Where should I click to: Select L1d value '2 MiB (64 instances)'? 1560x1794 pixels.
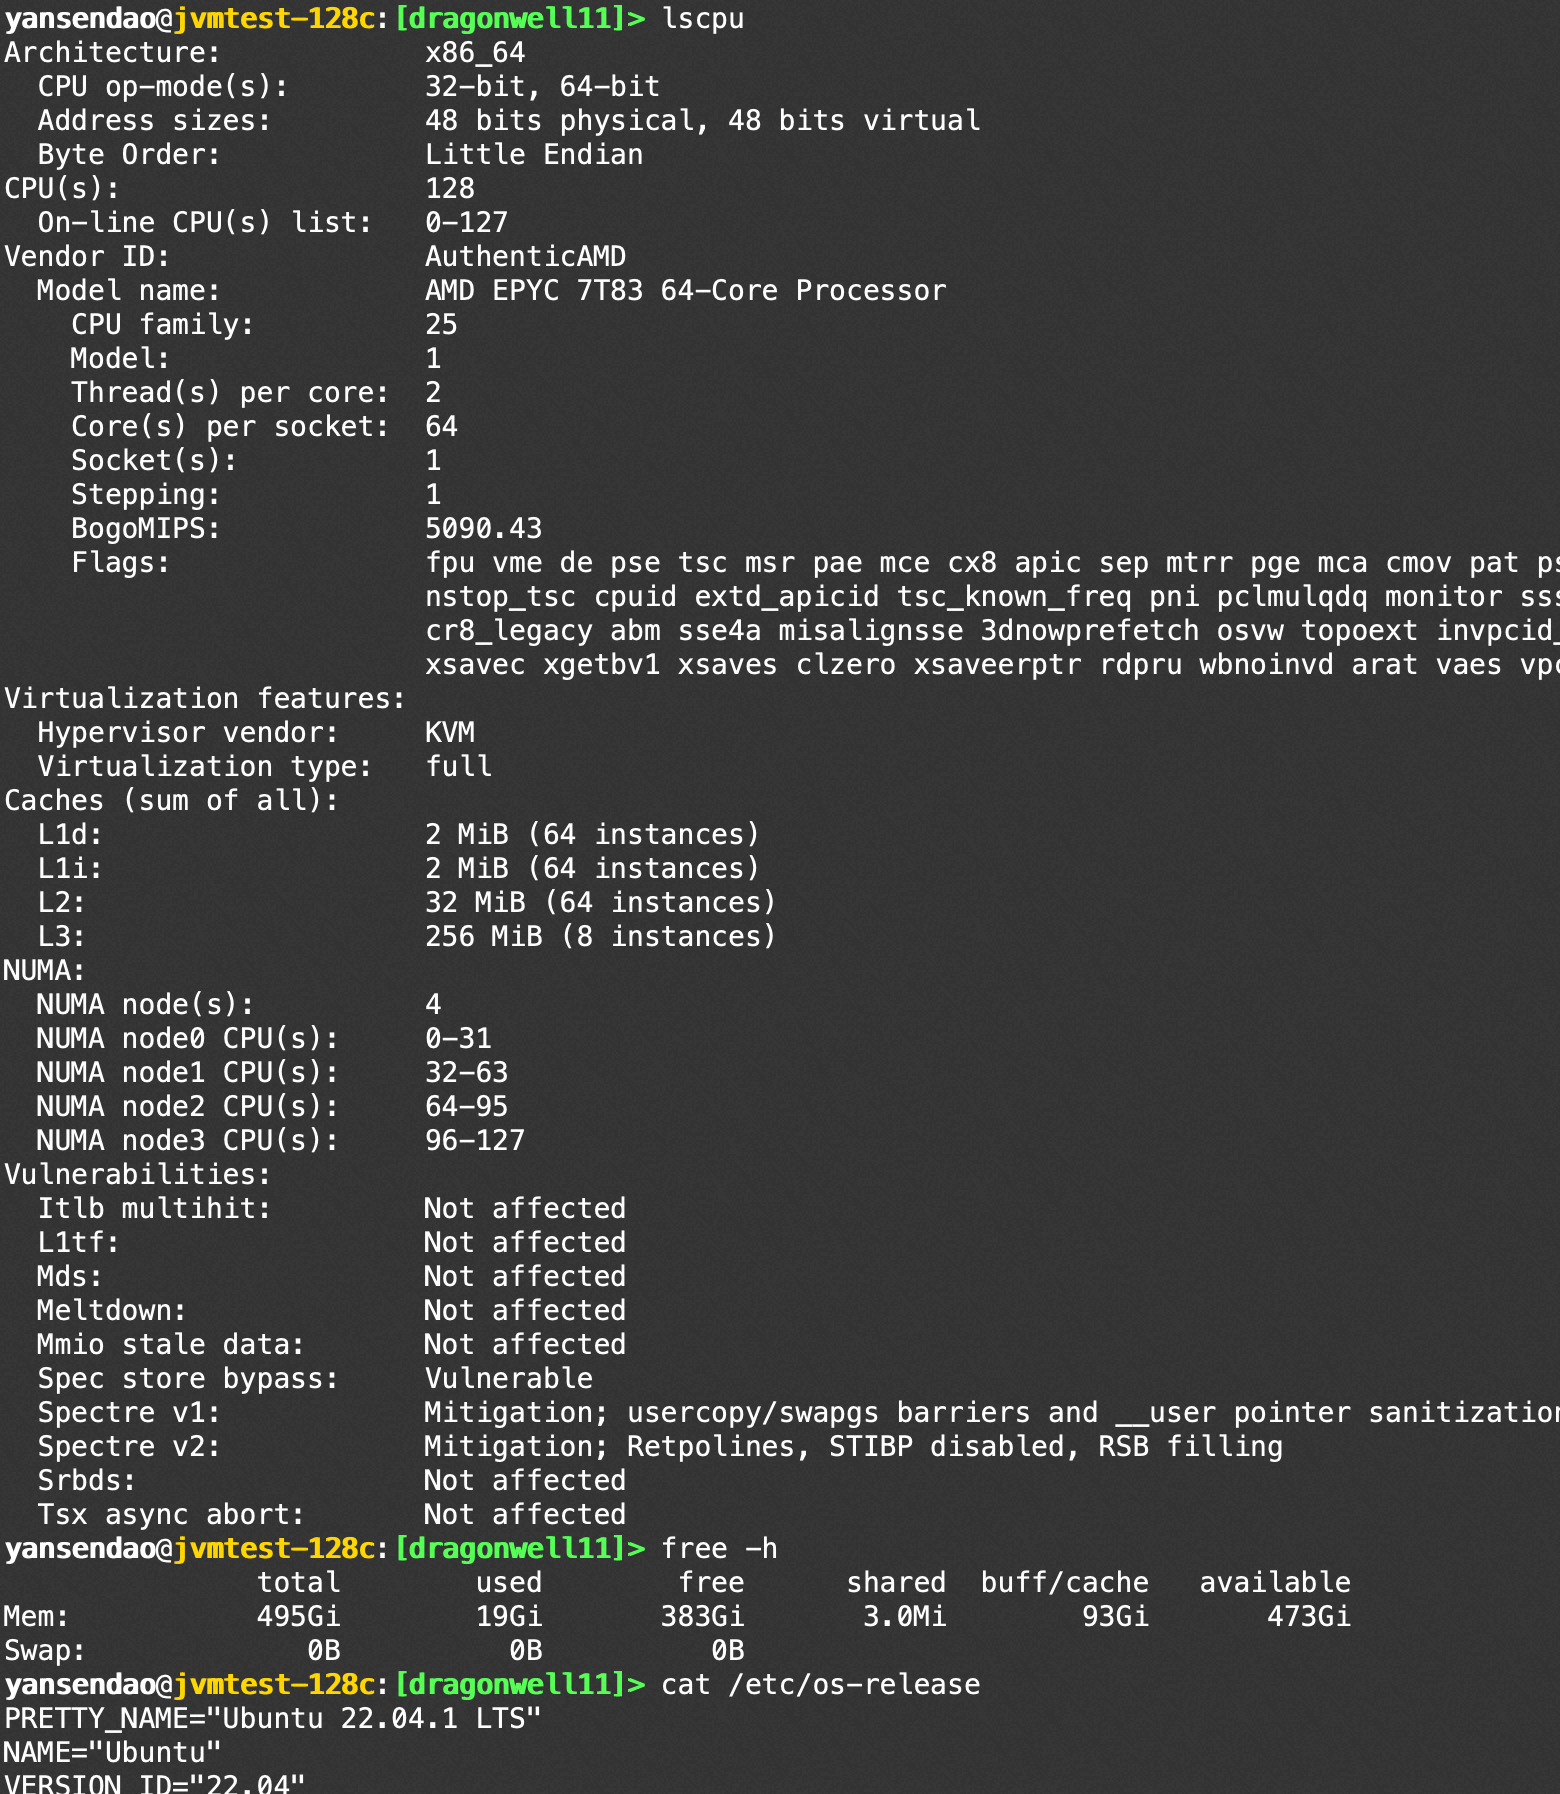point(593,835)
